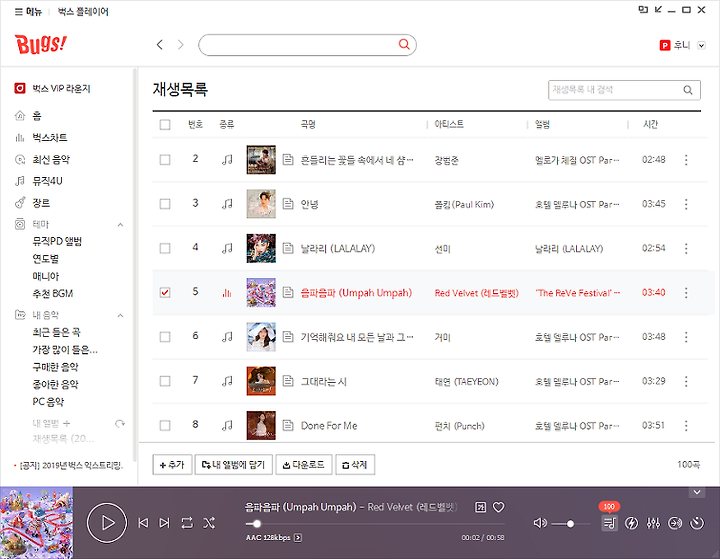
Task: Open 좋아한 음악 in sidebar
Action: [x=55, y=384]
